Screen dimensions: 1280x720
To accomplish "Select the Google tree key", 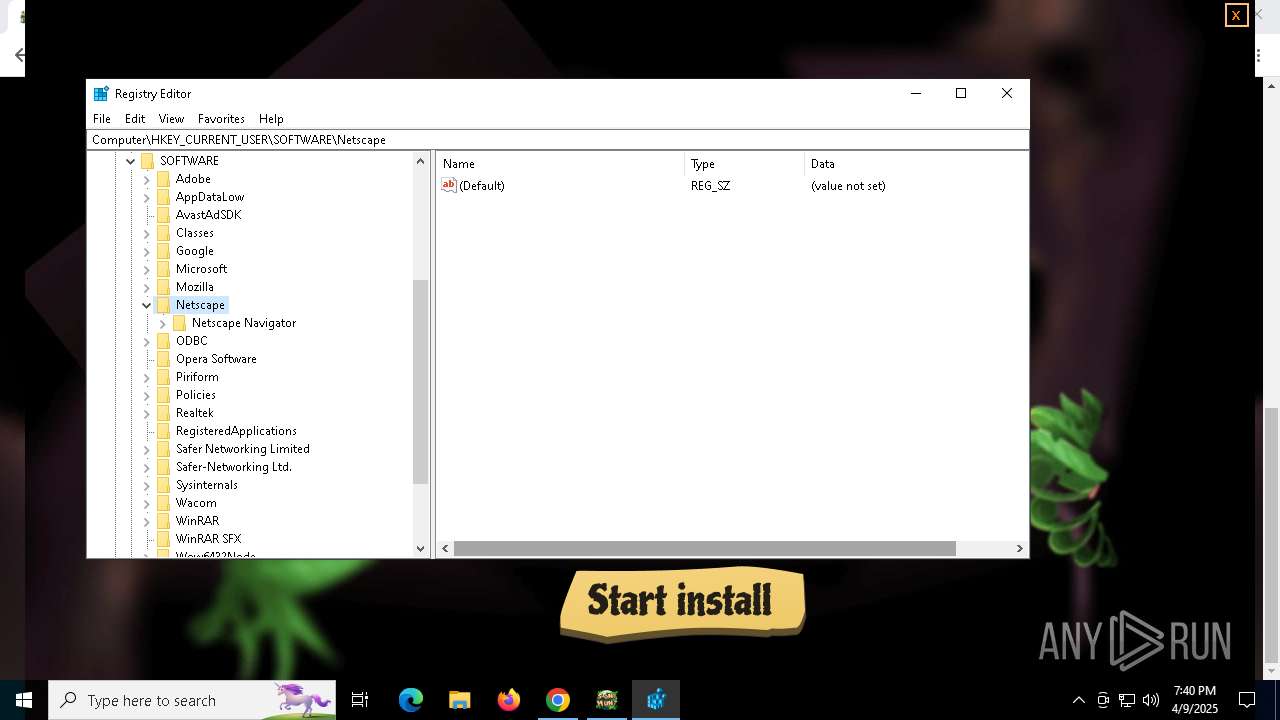I will pos(195,251).
